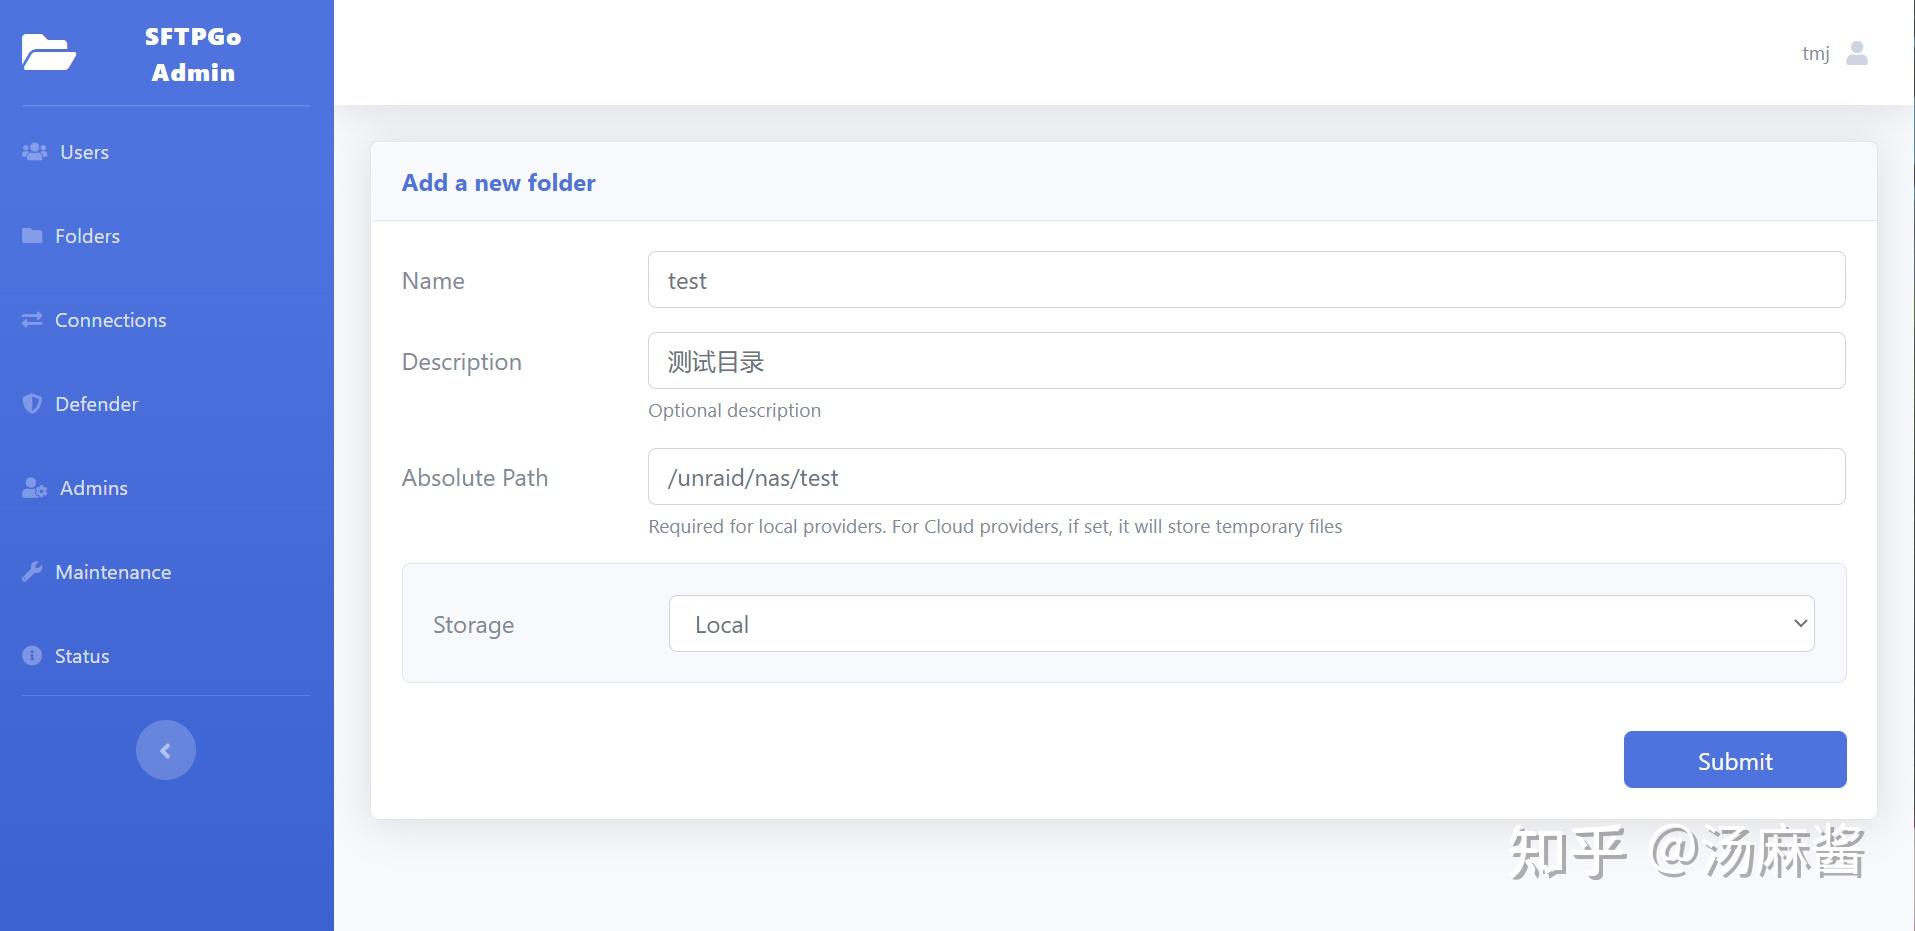
Task: Navigate to the Folders page
Action: pyautogui.click(x=87, y=235)
